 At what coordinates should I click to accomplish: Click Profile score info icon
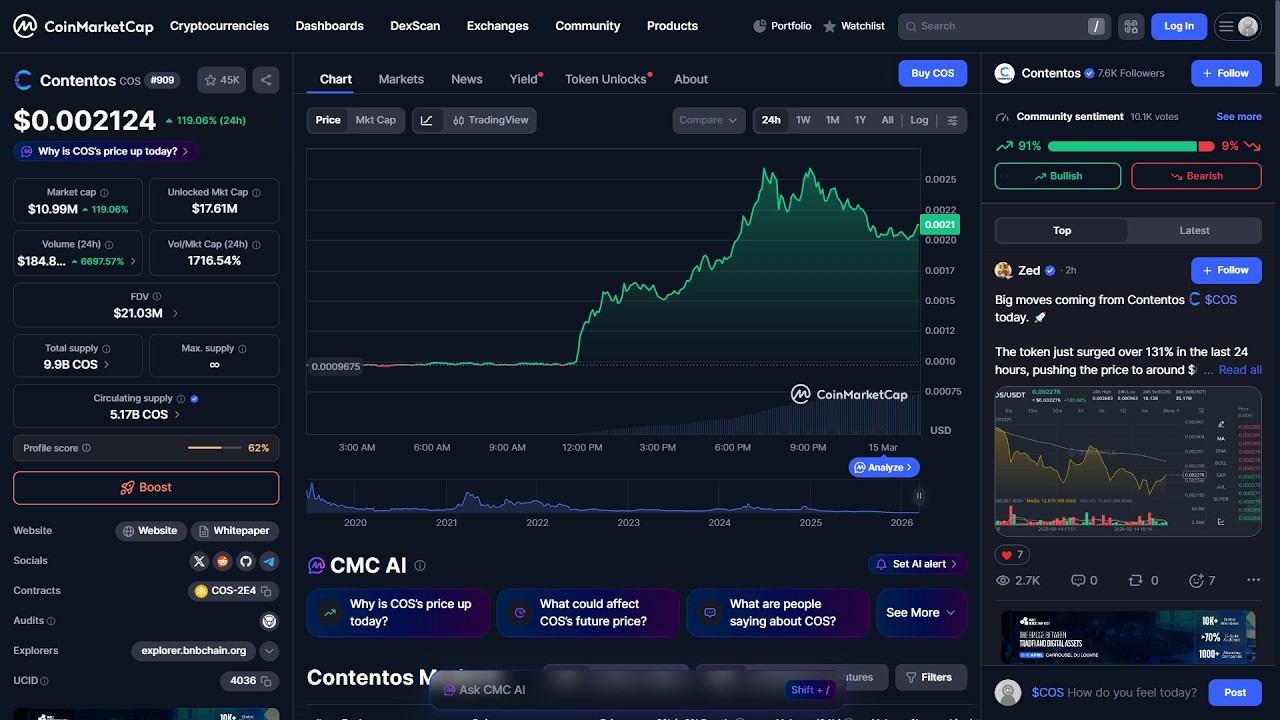pyautogui.click(x=86, y=448)
